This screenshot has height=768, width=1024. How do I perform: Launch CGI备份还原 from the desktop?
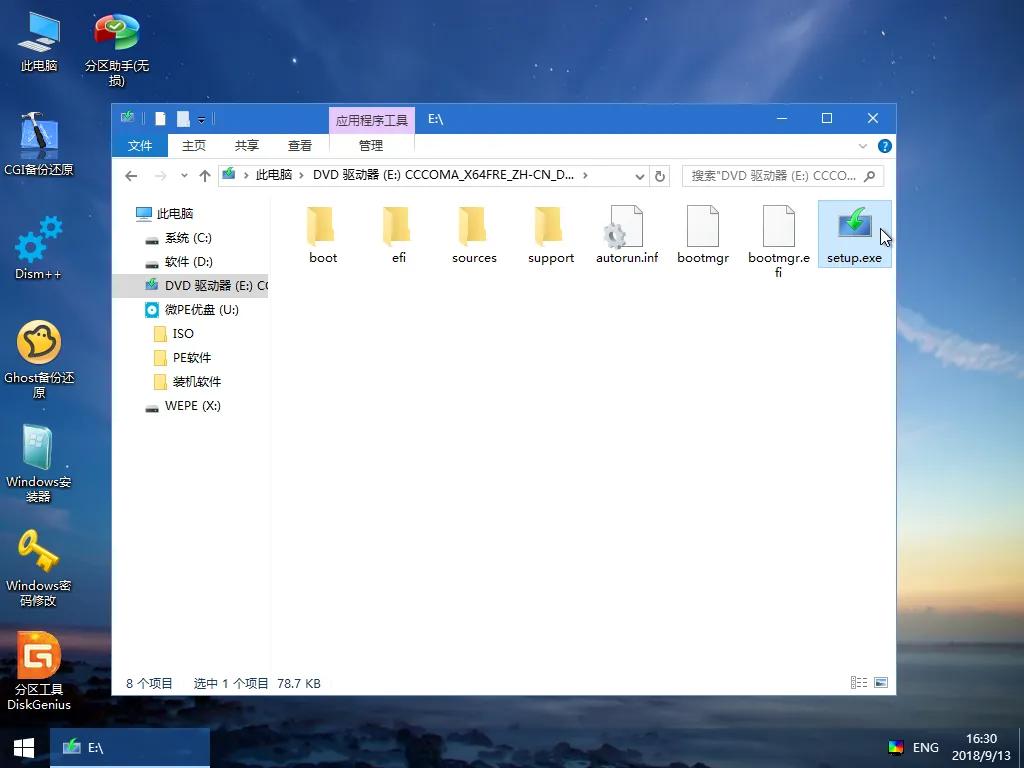38,142
